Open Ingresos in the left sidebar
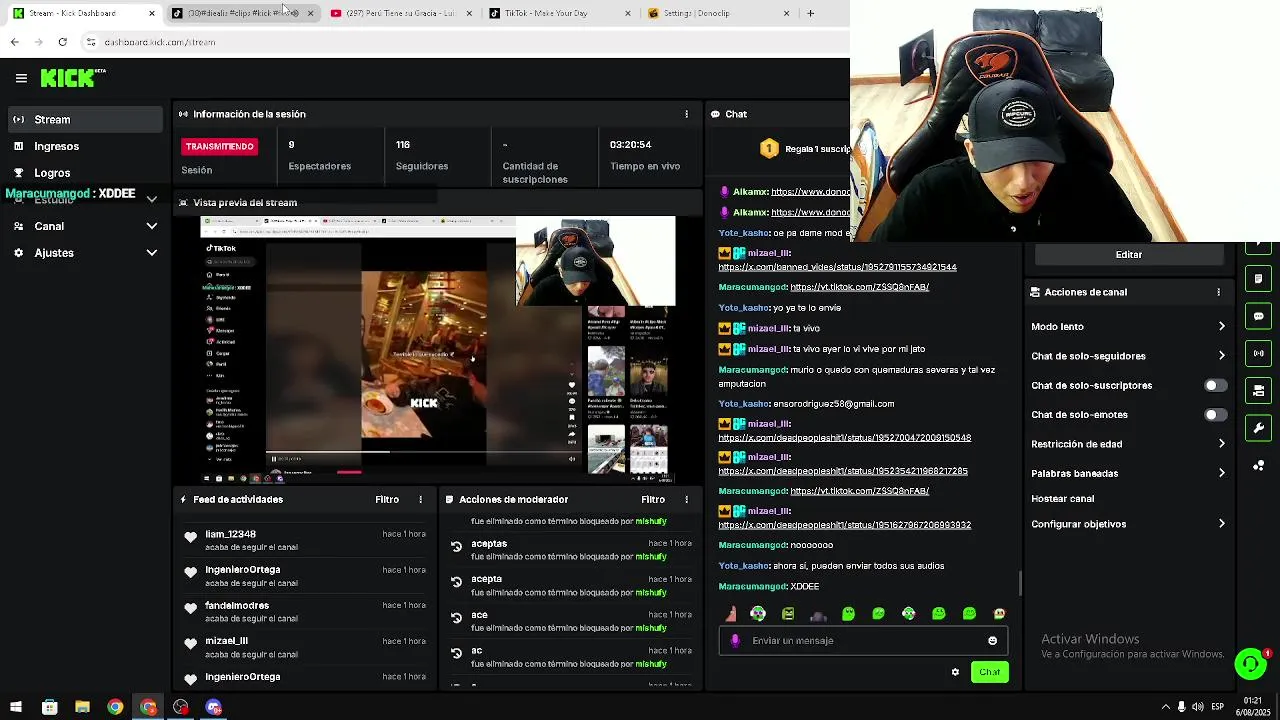The image size is (1280, 720). (85, 146)
